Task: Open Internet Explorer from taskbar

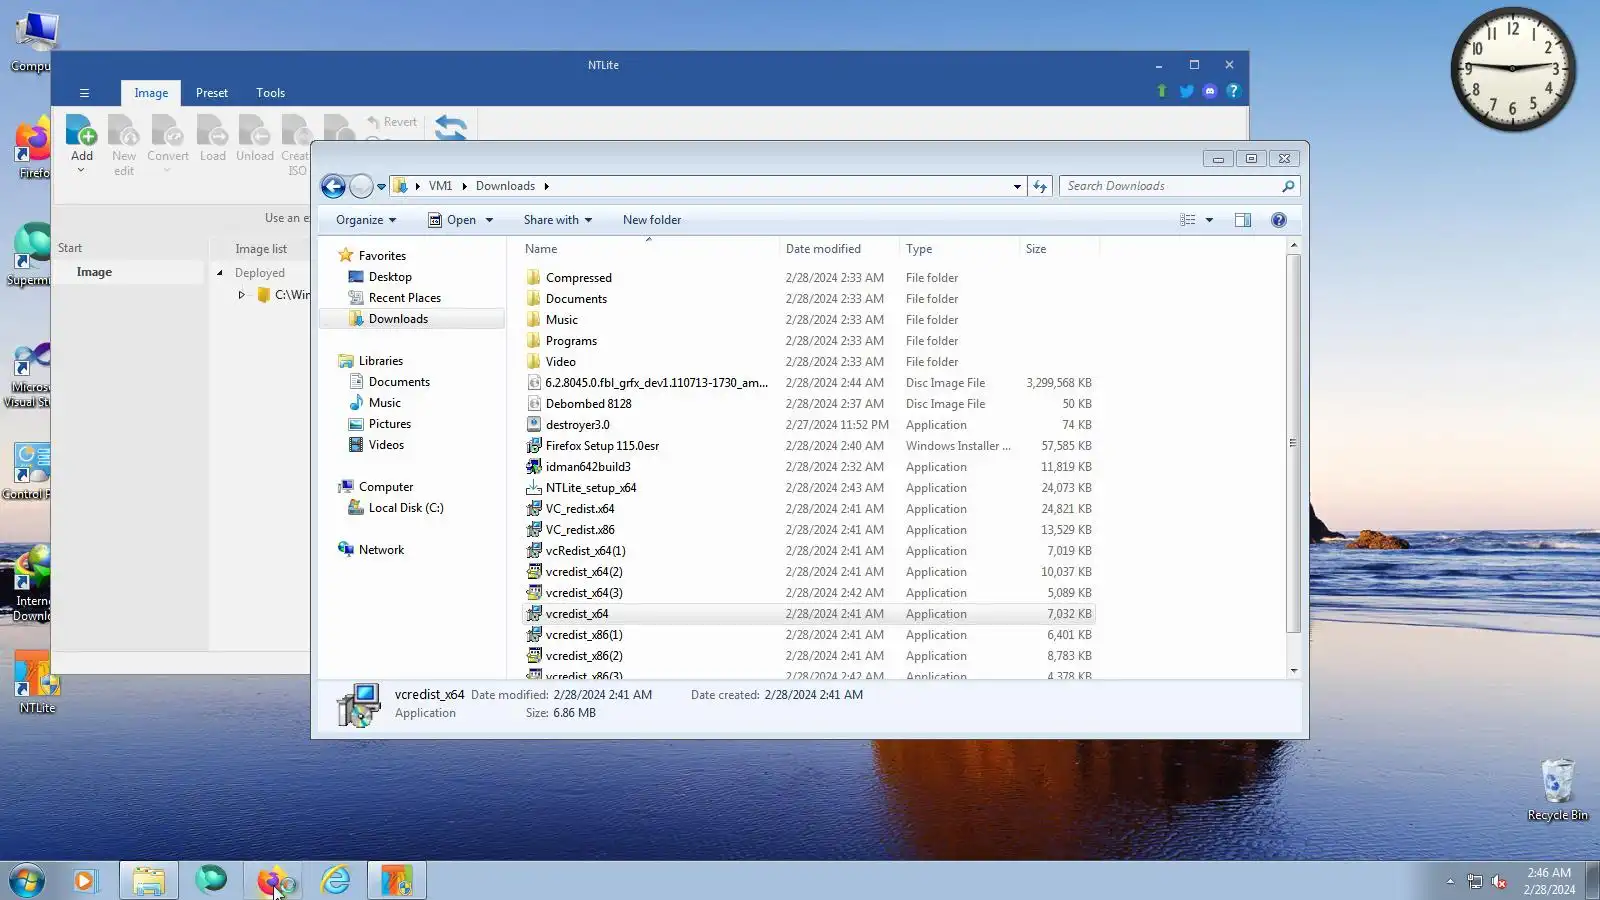Action: click(x=336, y=881)
